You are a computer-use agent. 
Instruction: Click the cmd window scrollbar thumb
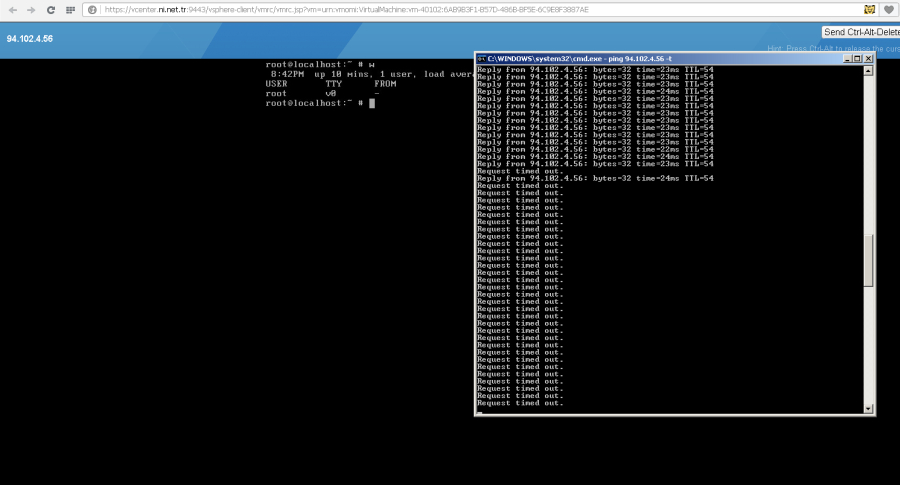(x=868, y=260)
